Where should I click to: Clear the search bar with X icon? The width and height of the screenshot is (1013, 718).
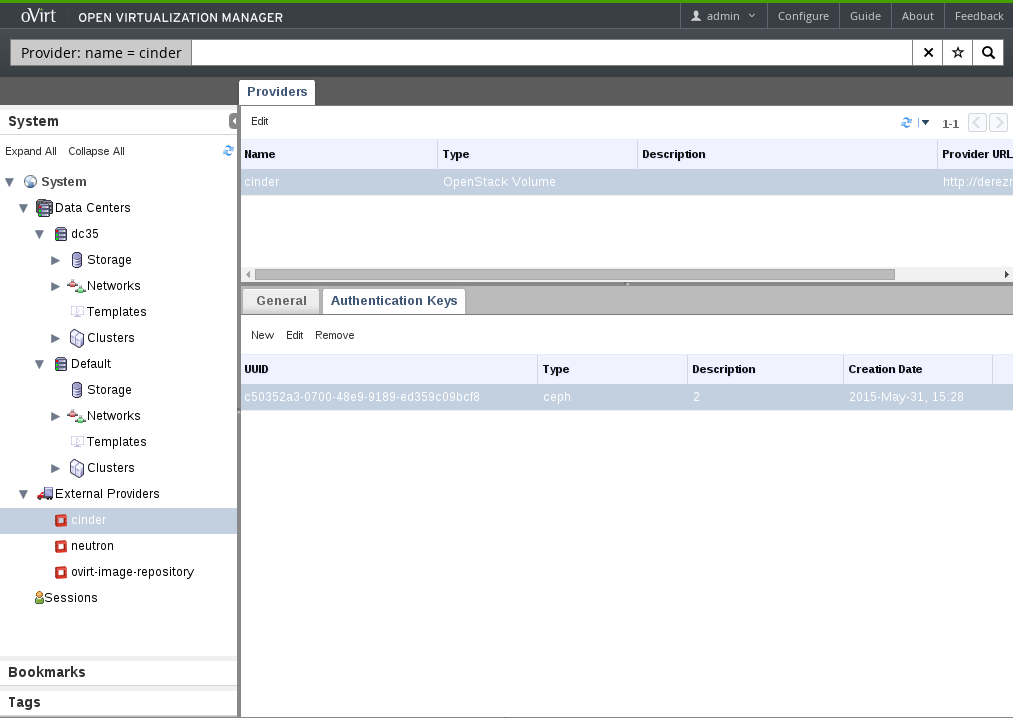click(928, 53)
